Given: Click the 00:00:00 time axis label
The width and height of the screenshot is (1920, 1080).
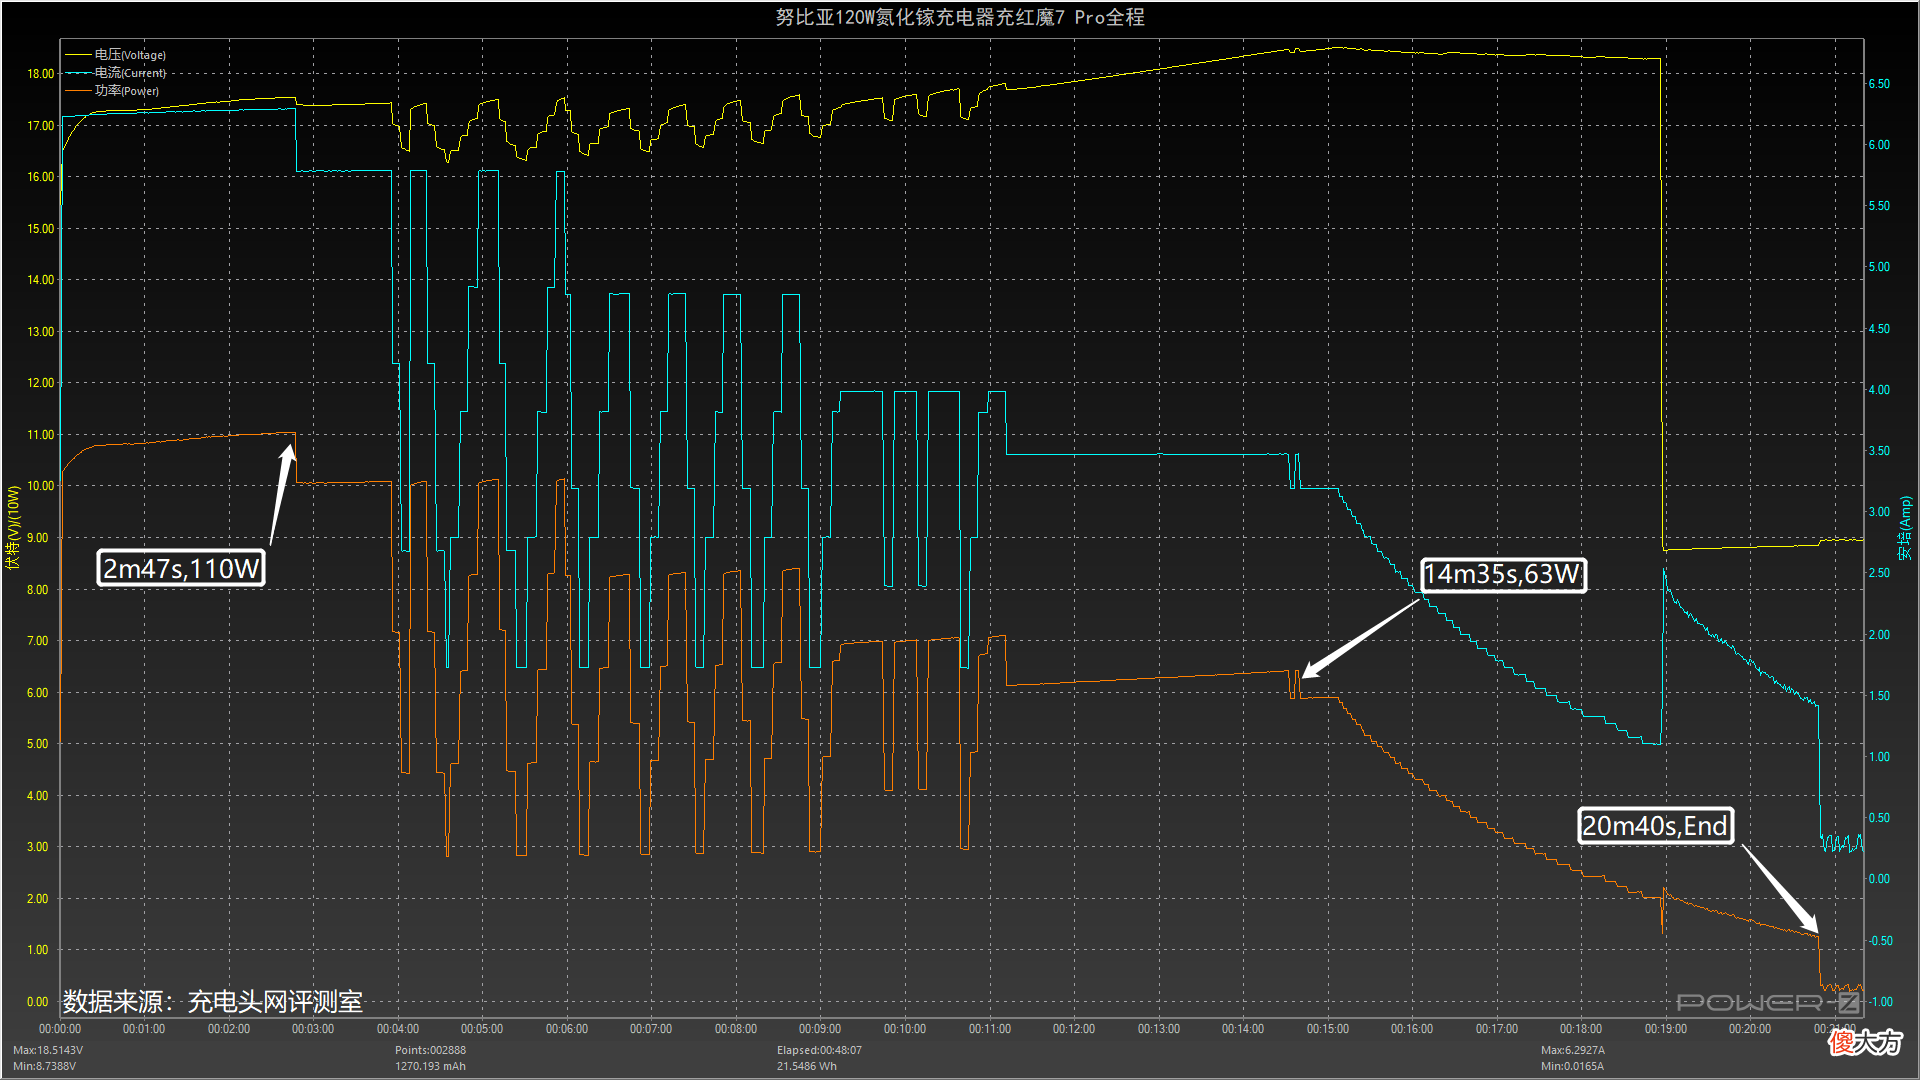Looking at the screenshot, I should pyautogui.click(x=60, y=1029).
